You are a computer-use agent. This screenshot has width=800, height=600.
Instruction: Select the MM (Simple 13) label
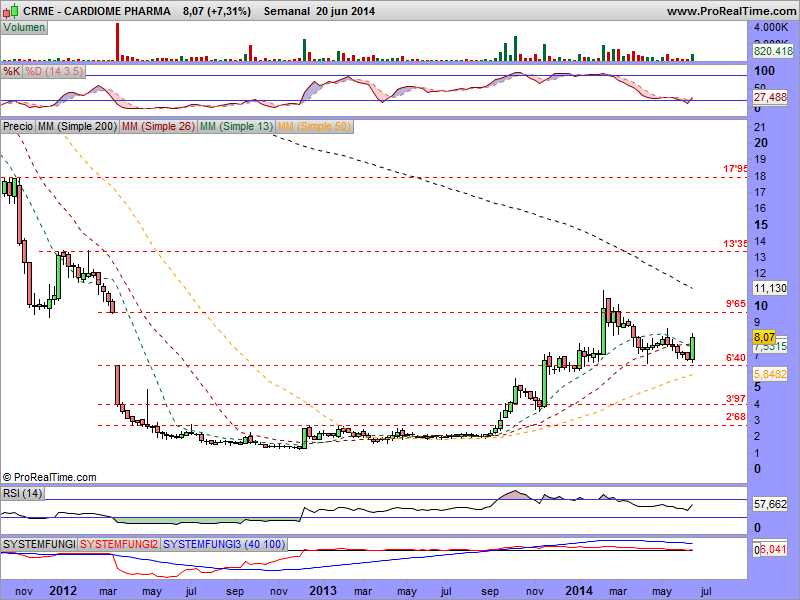pos(236,126)
